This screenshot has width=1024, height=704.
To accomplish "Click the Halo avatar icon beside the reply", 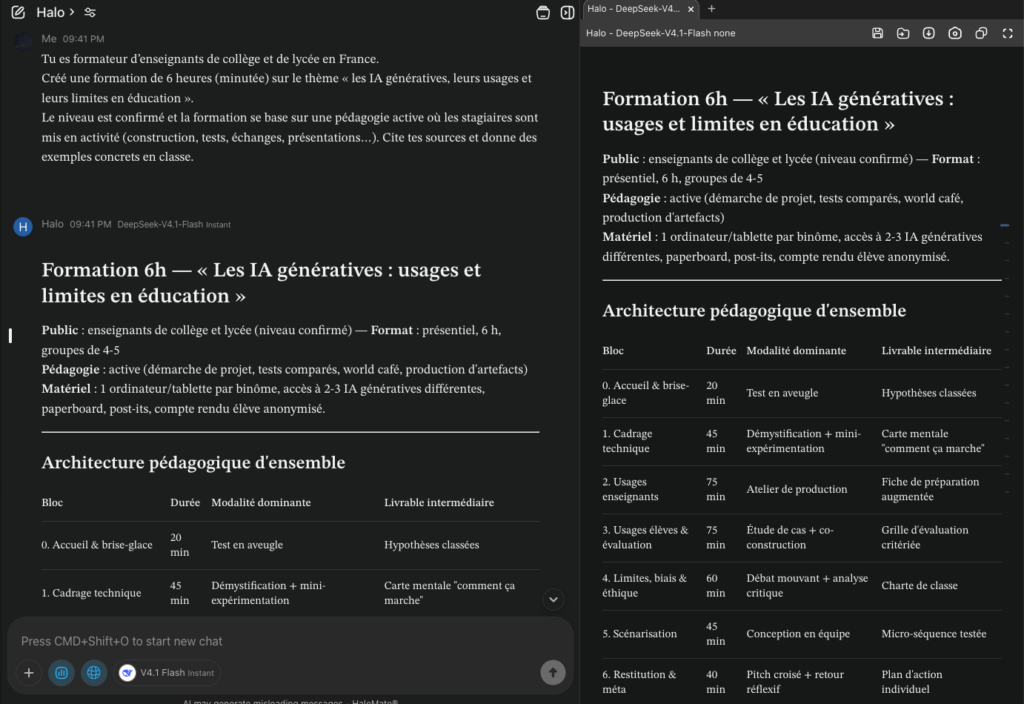I will tap(23, 227).
